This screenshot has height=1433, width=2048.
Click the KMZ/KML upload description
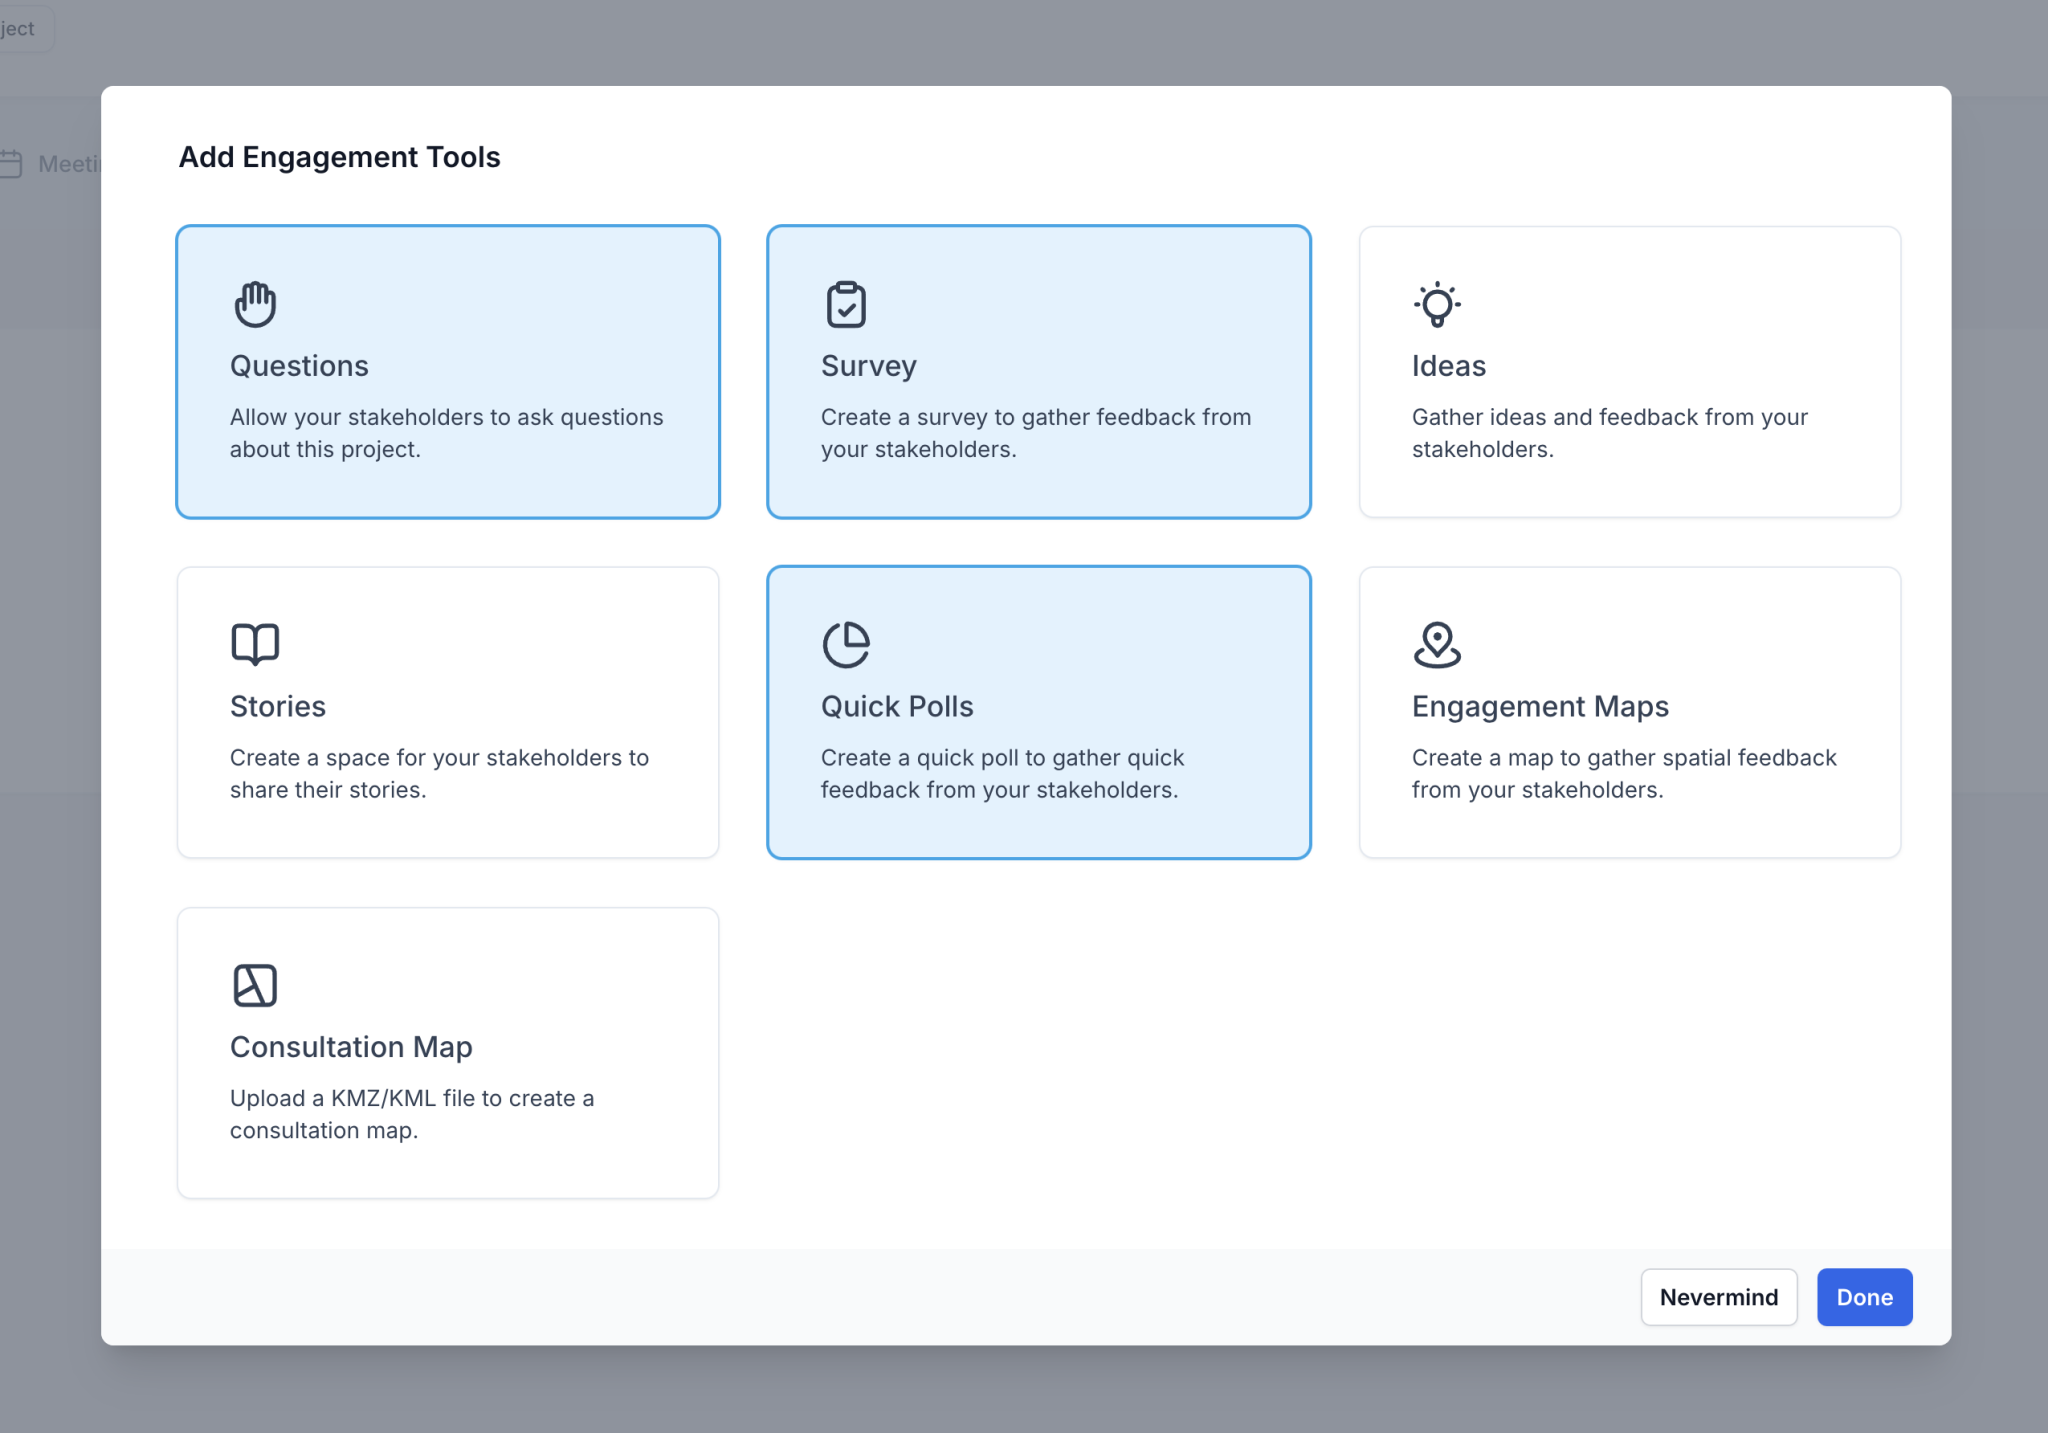click(412, 1114)
